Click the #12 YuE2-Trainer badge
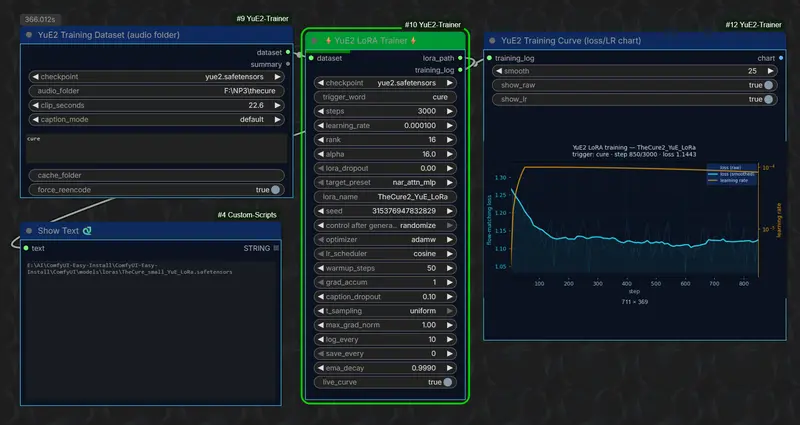 [754, 24]
